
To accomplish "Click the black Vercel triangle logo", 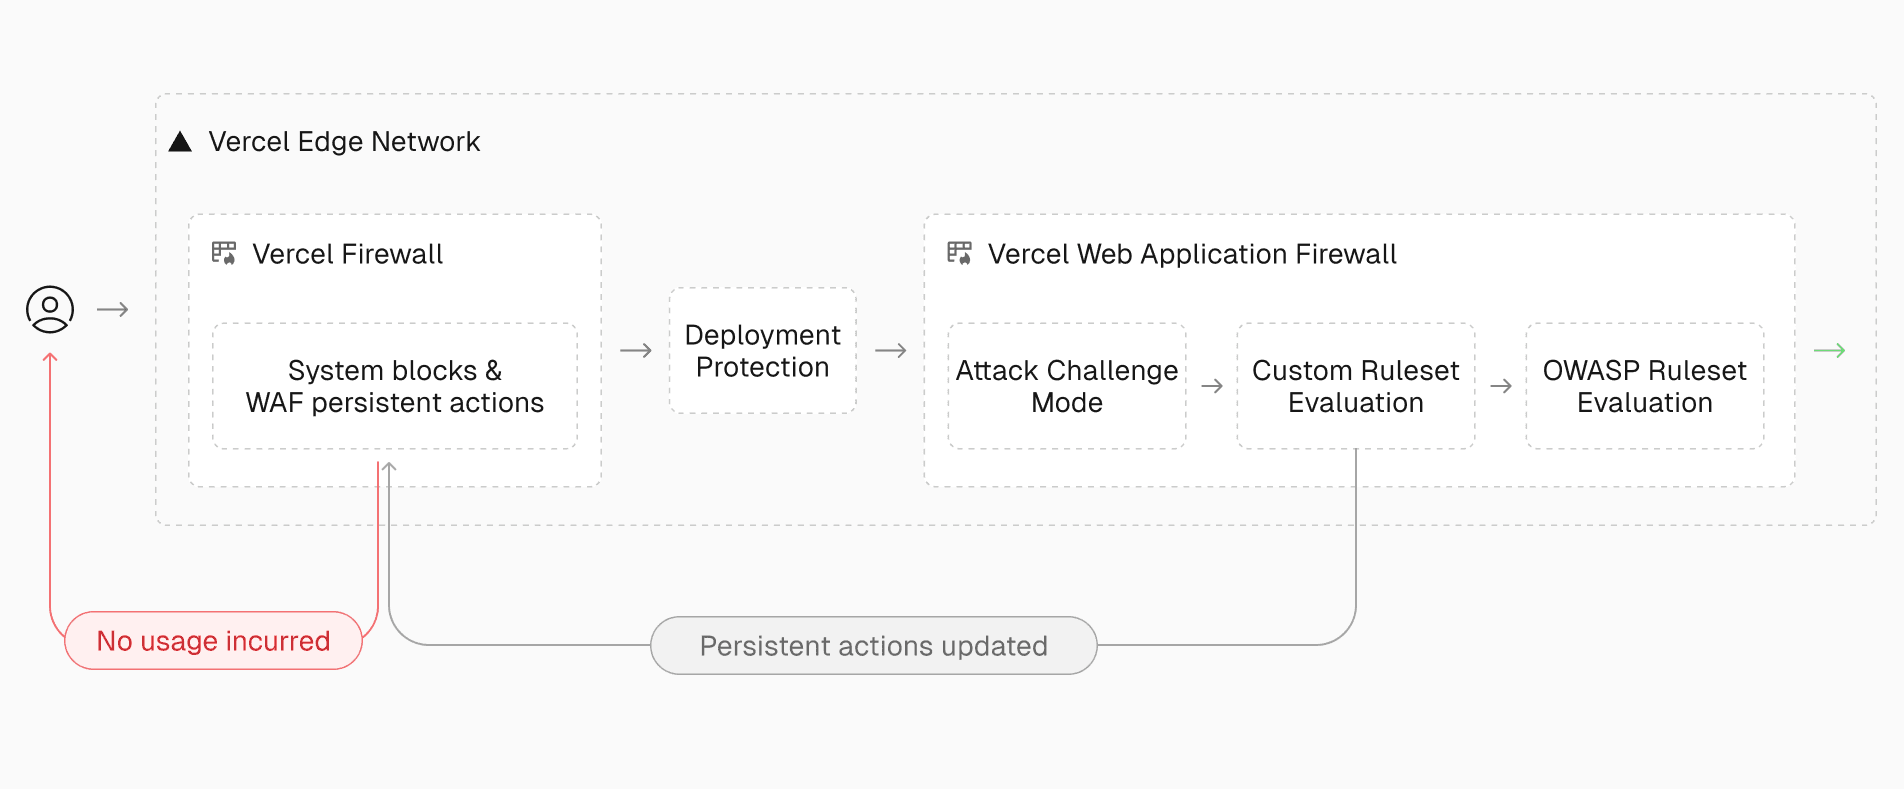I will (180, 142).
